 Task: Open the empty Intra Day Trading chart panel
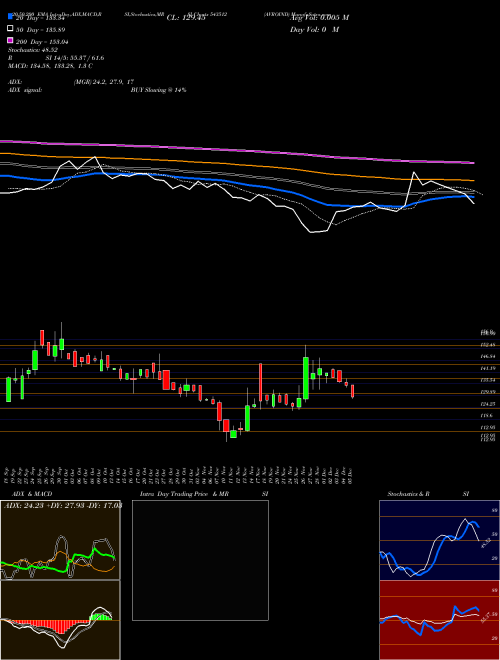click(200, 560)
